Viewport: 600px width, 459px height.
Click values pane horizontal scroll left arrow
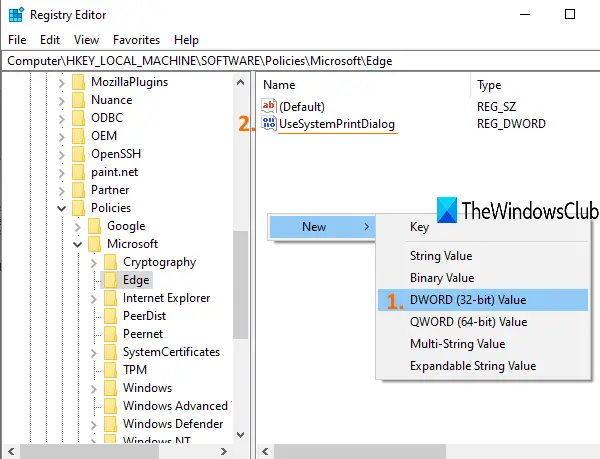click(x=265, y=451)
